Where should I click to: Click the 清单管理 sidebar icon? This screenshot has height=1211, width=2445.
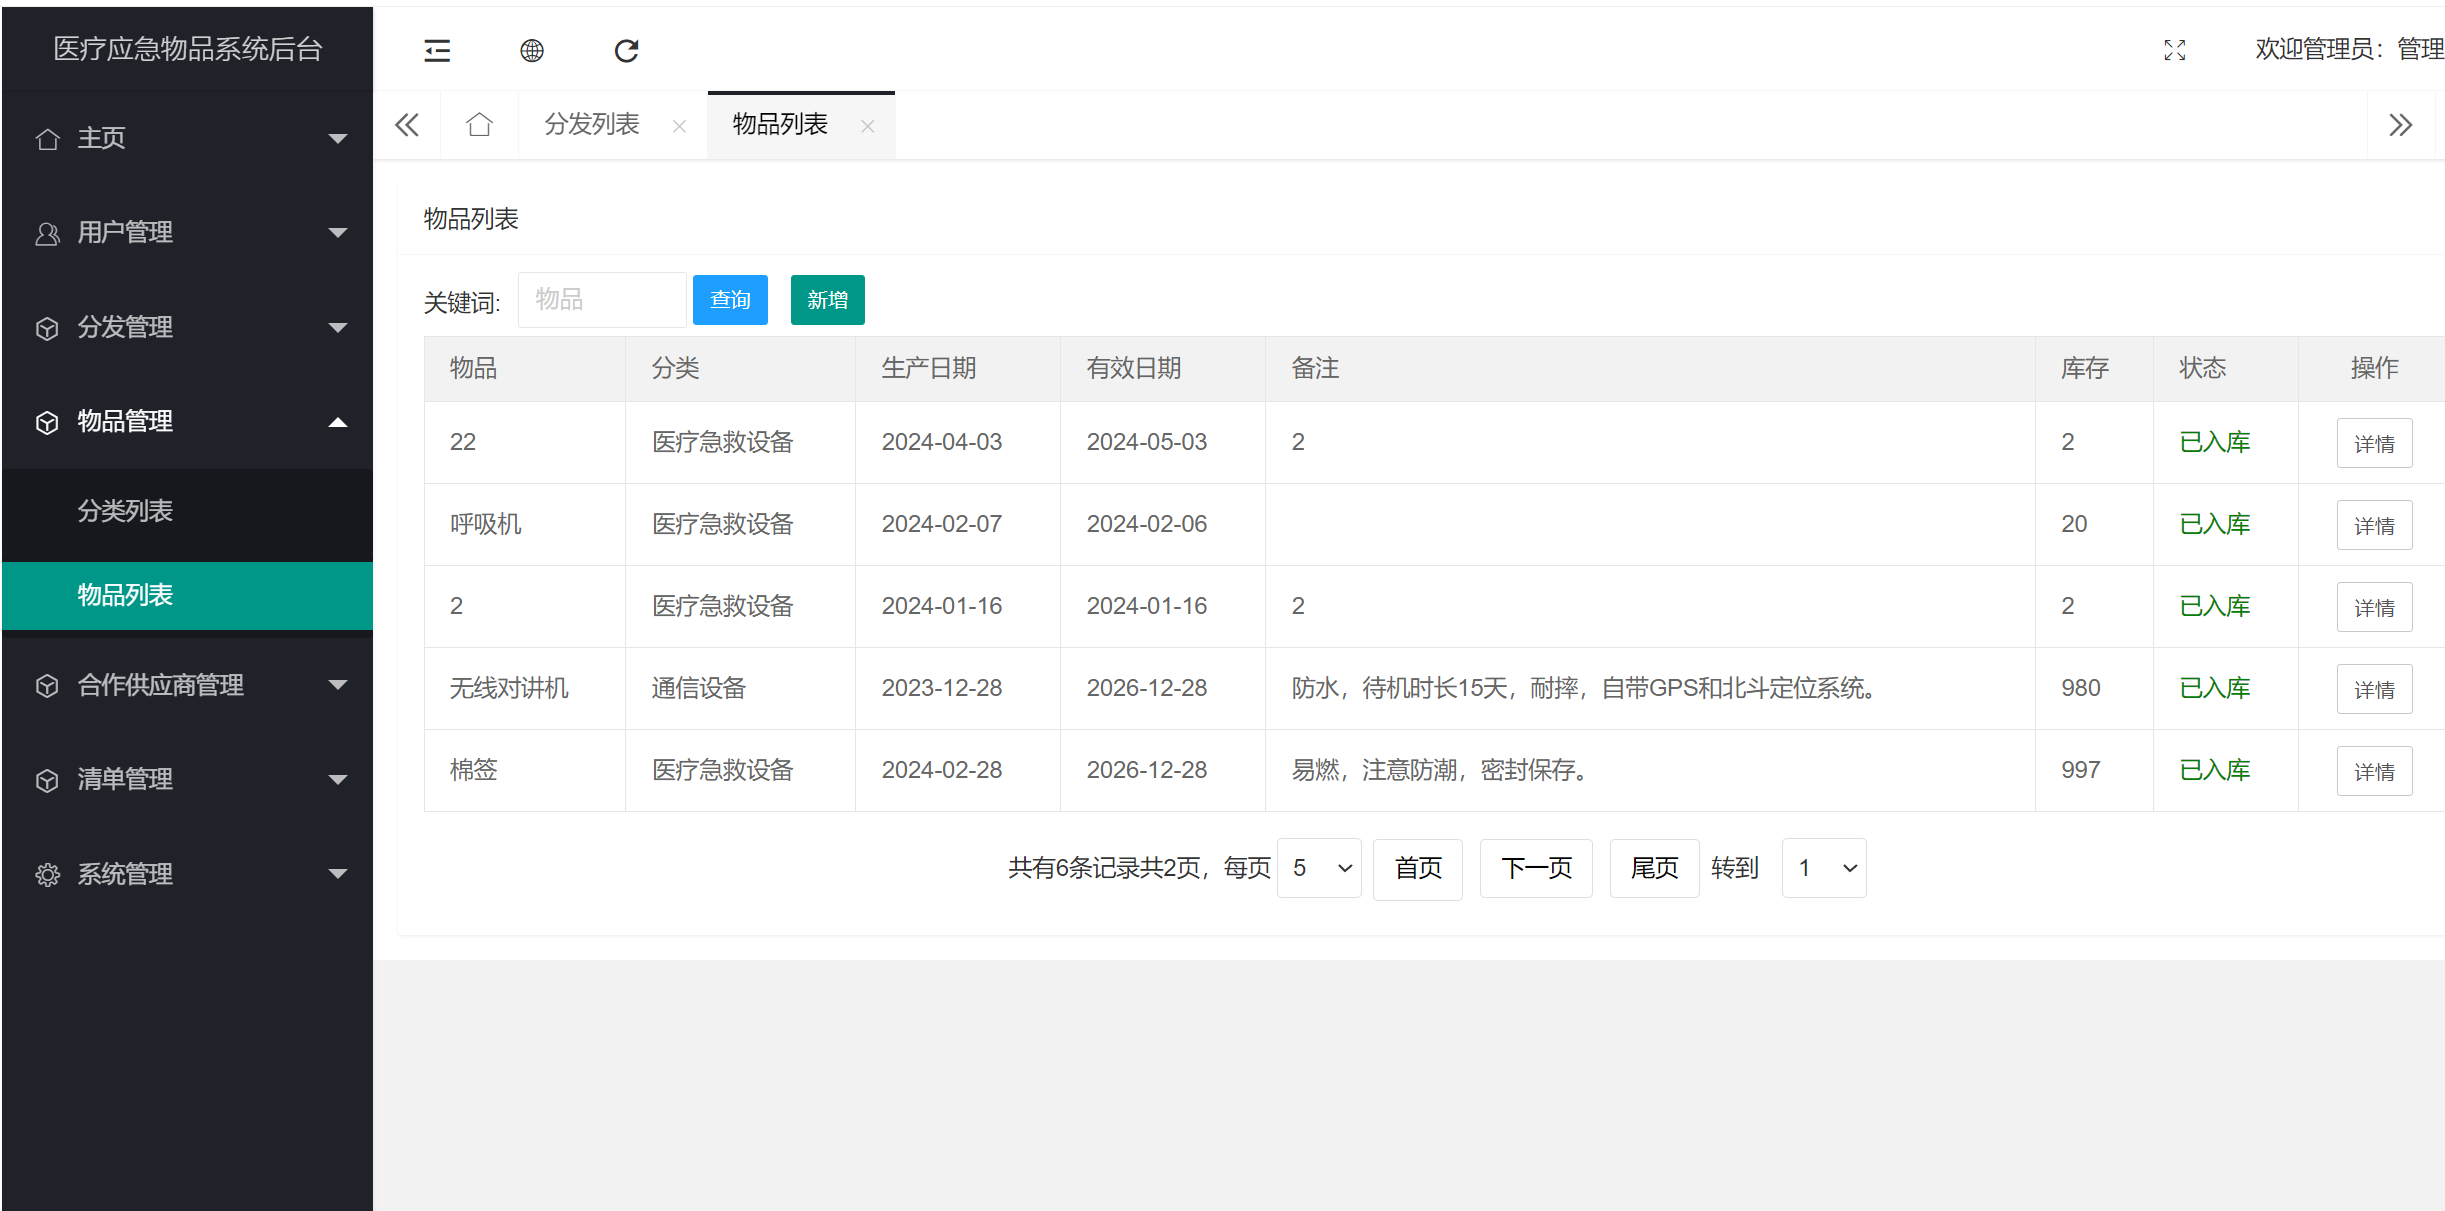[x=46, y=779]
